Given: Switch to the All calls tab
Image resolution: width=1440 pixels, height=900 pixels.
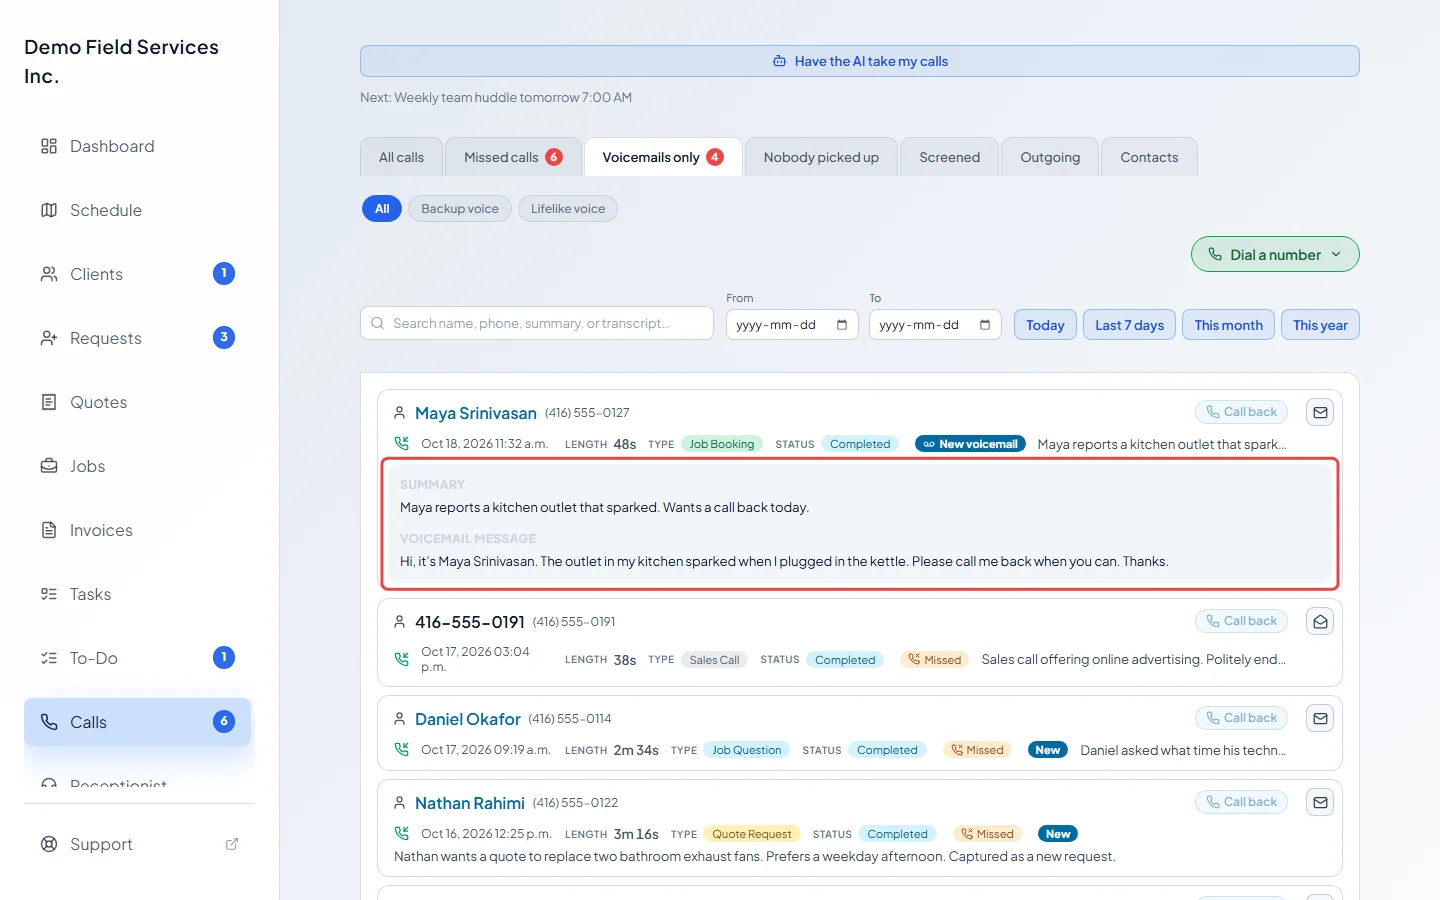Looking at the screenshot, I should [x=401, y=157].
